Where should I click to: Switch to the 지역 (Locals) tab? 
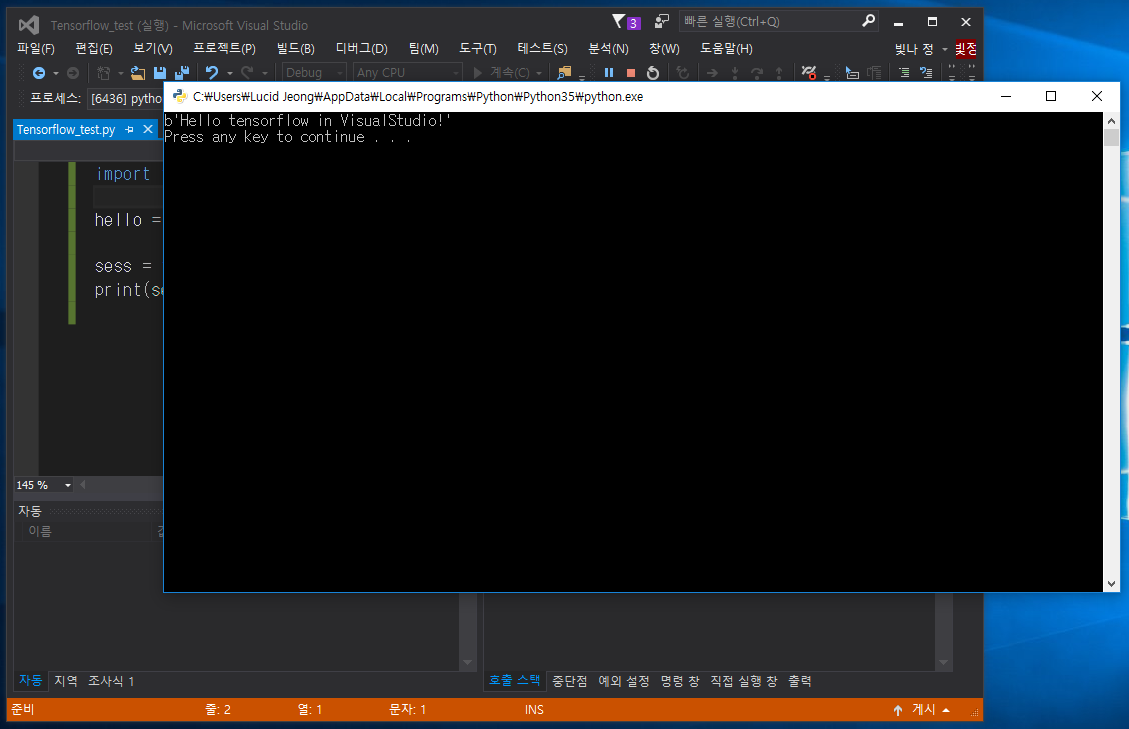click(x=66, y=681)
